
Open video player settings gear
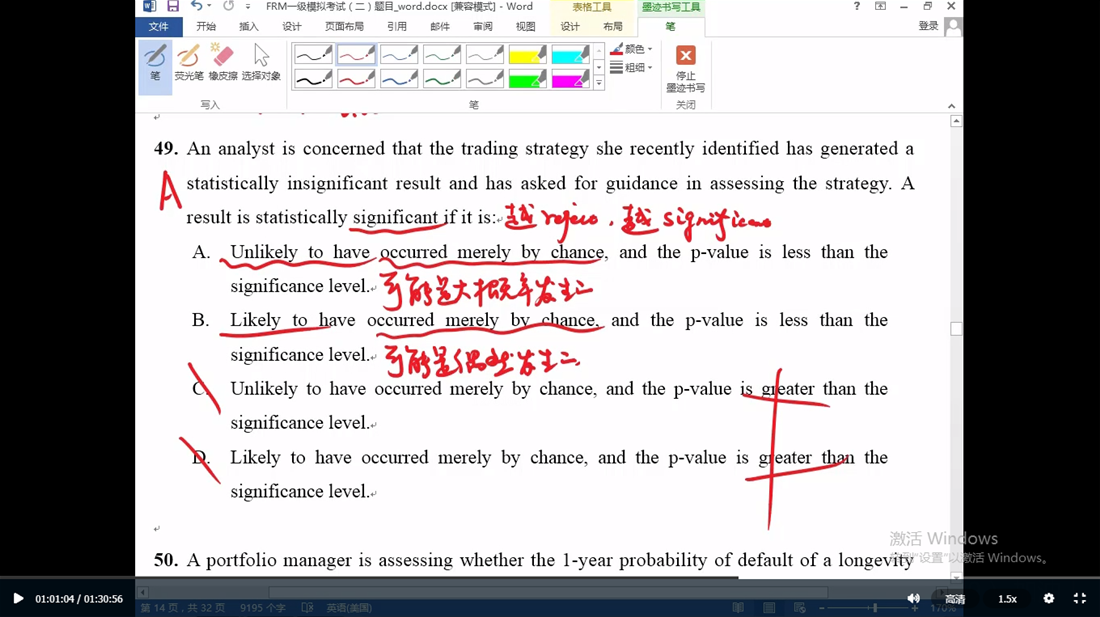click(1049, 599)
